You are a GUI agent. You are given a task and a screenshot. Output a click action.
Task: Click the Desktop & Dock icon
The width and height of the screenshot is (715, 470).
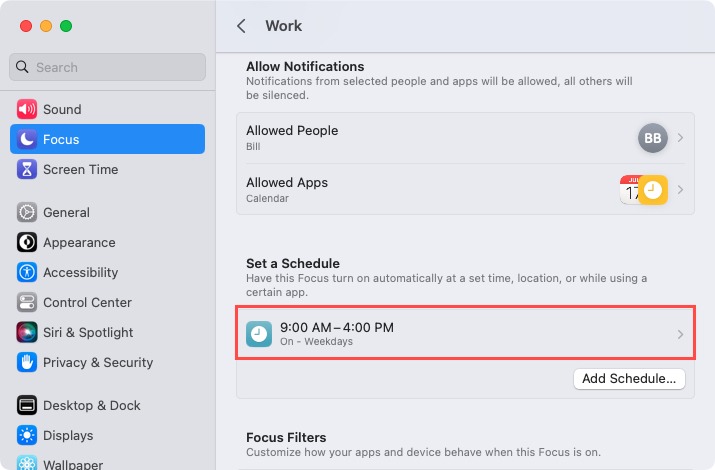click(27, 405)
